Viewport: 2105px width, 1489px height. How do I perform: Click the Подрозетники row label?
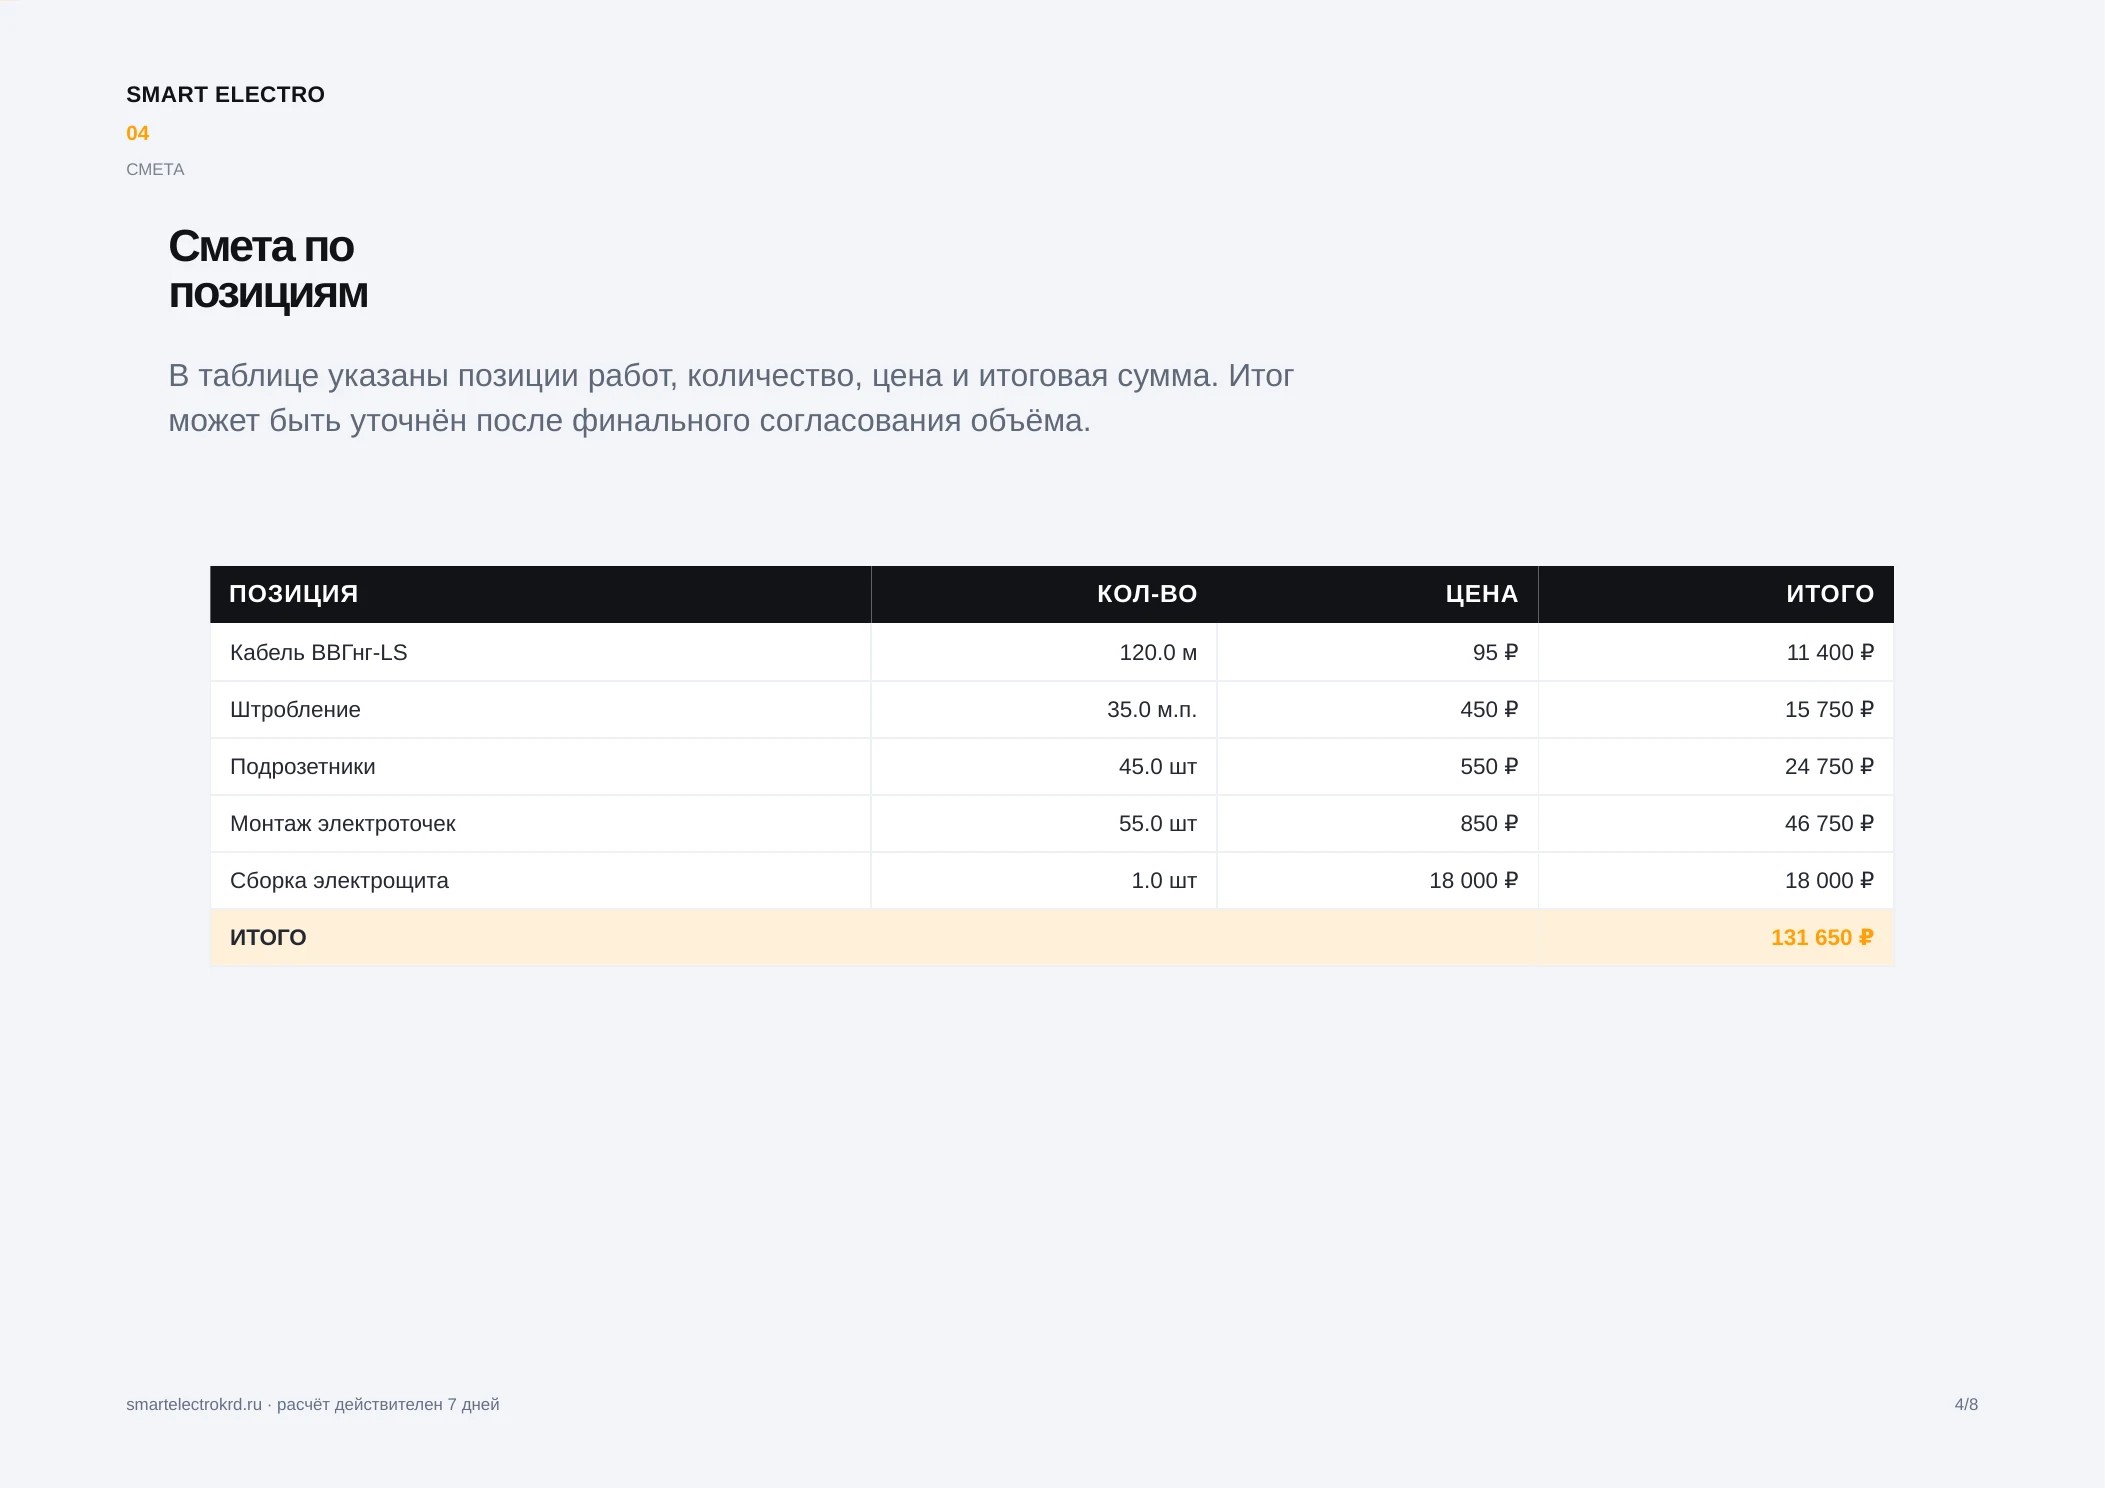303,767
